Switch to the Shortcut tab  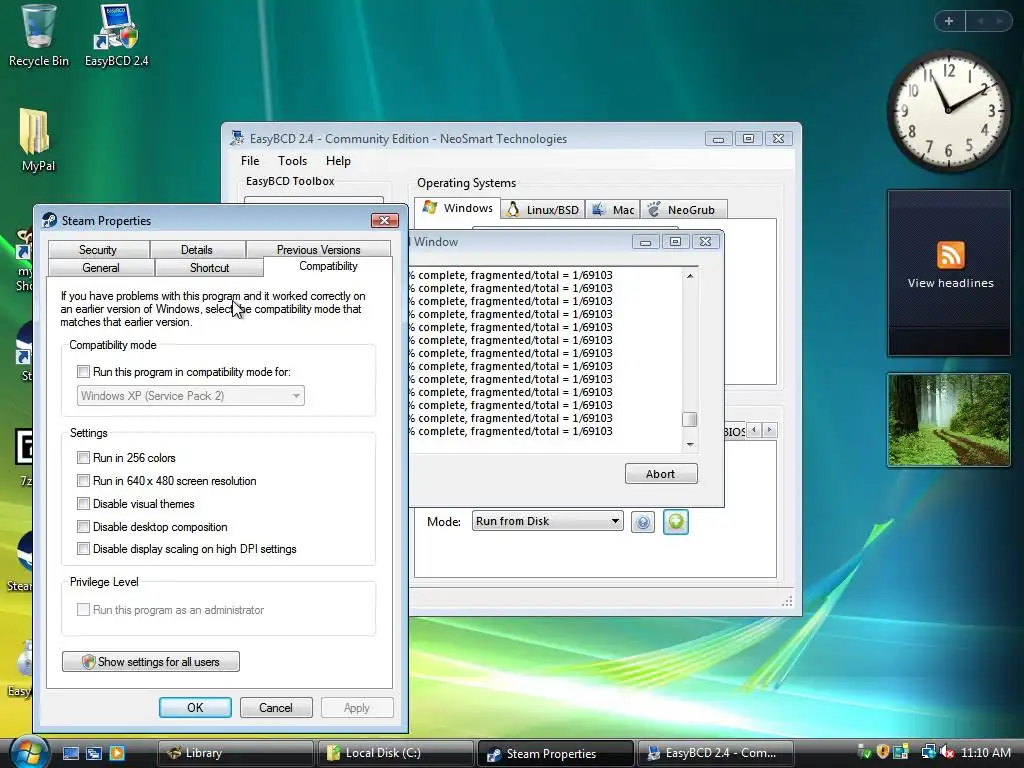click(210, 268)
